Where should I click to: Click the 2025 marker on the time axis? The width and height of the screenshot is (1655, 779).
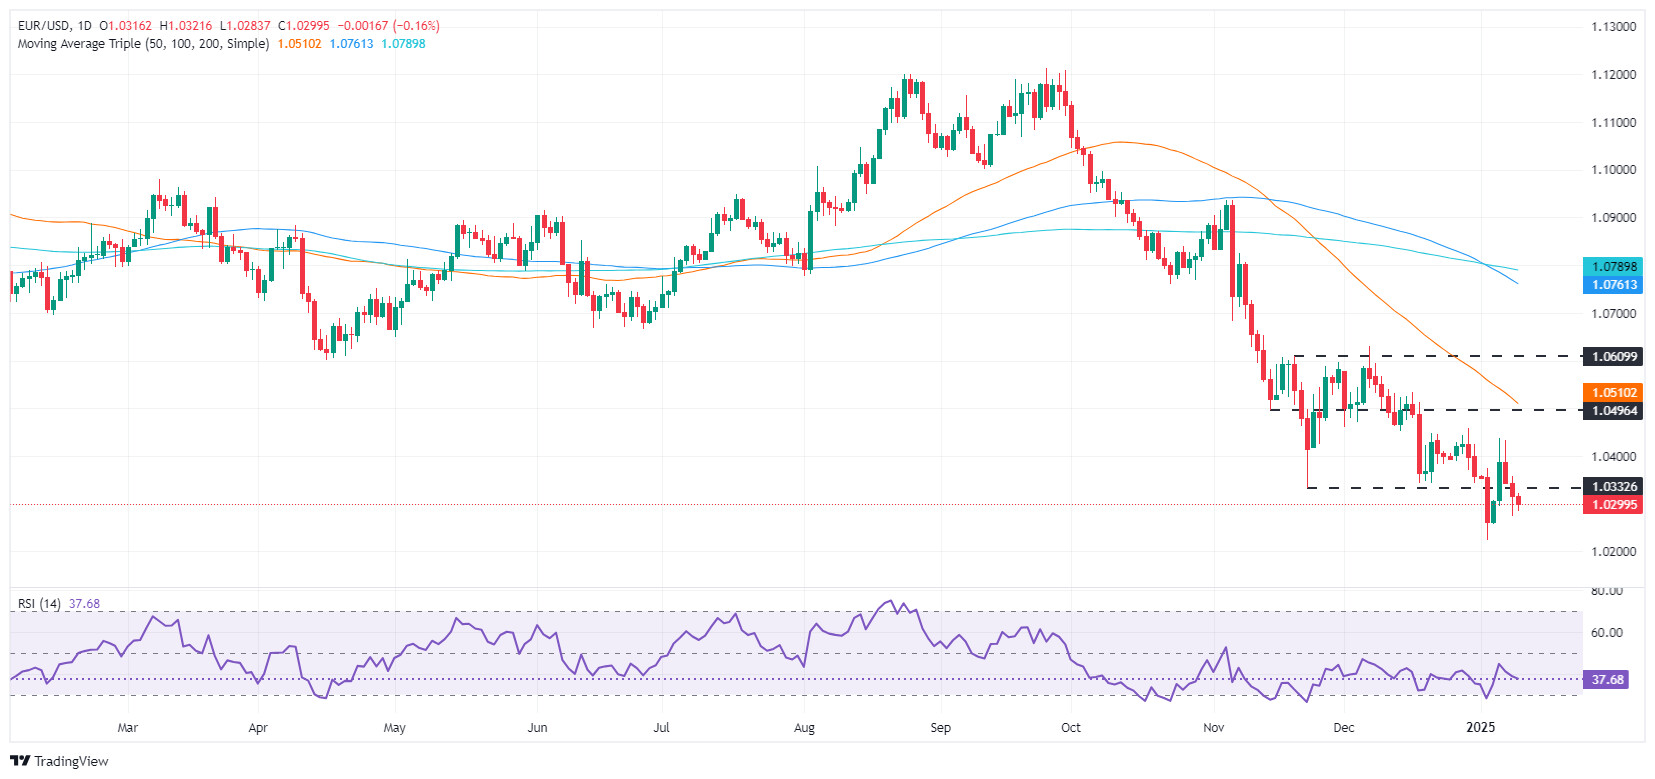click(1481, 727)
